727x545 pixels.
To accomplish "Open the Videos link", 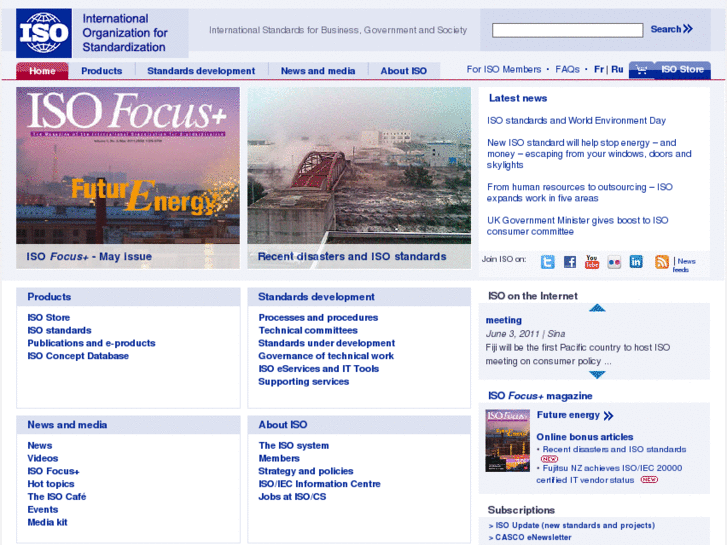I will (43, 458).
